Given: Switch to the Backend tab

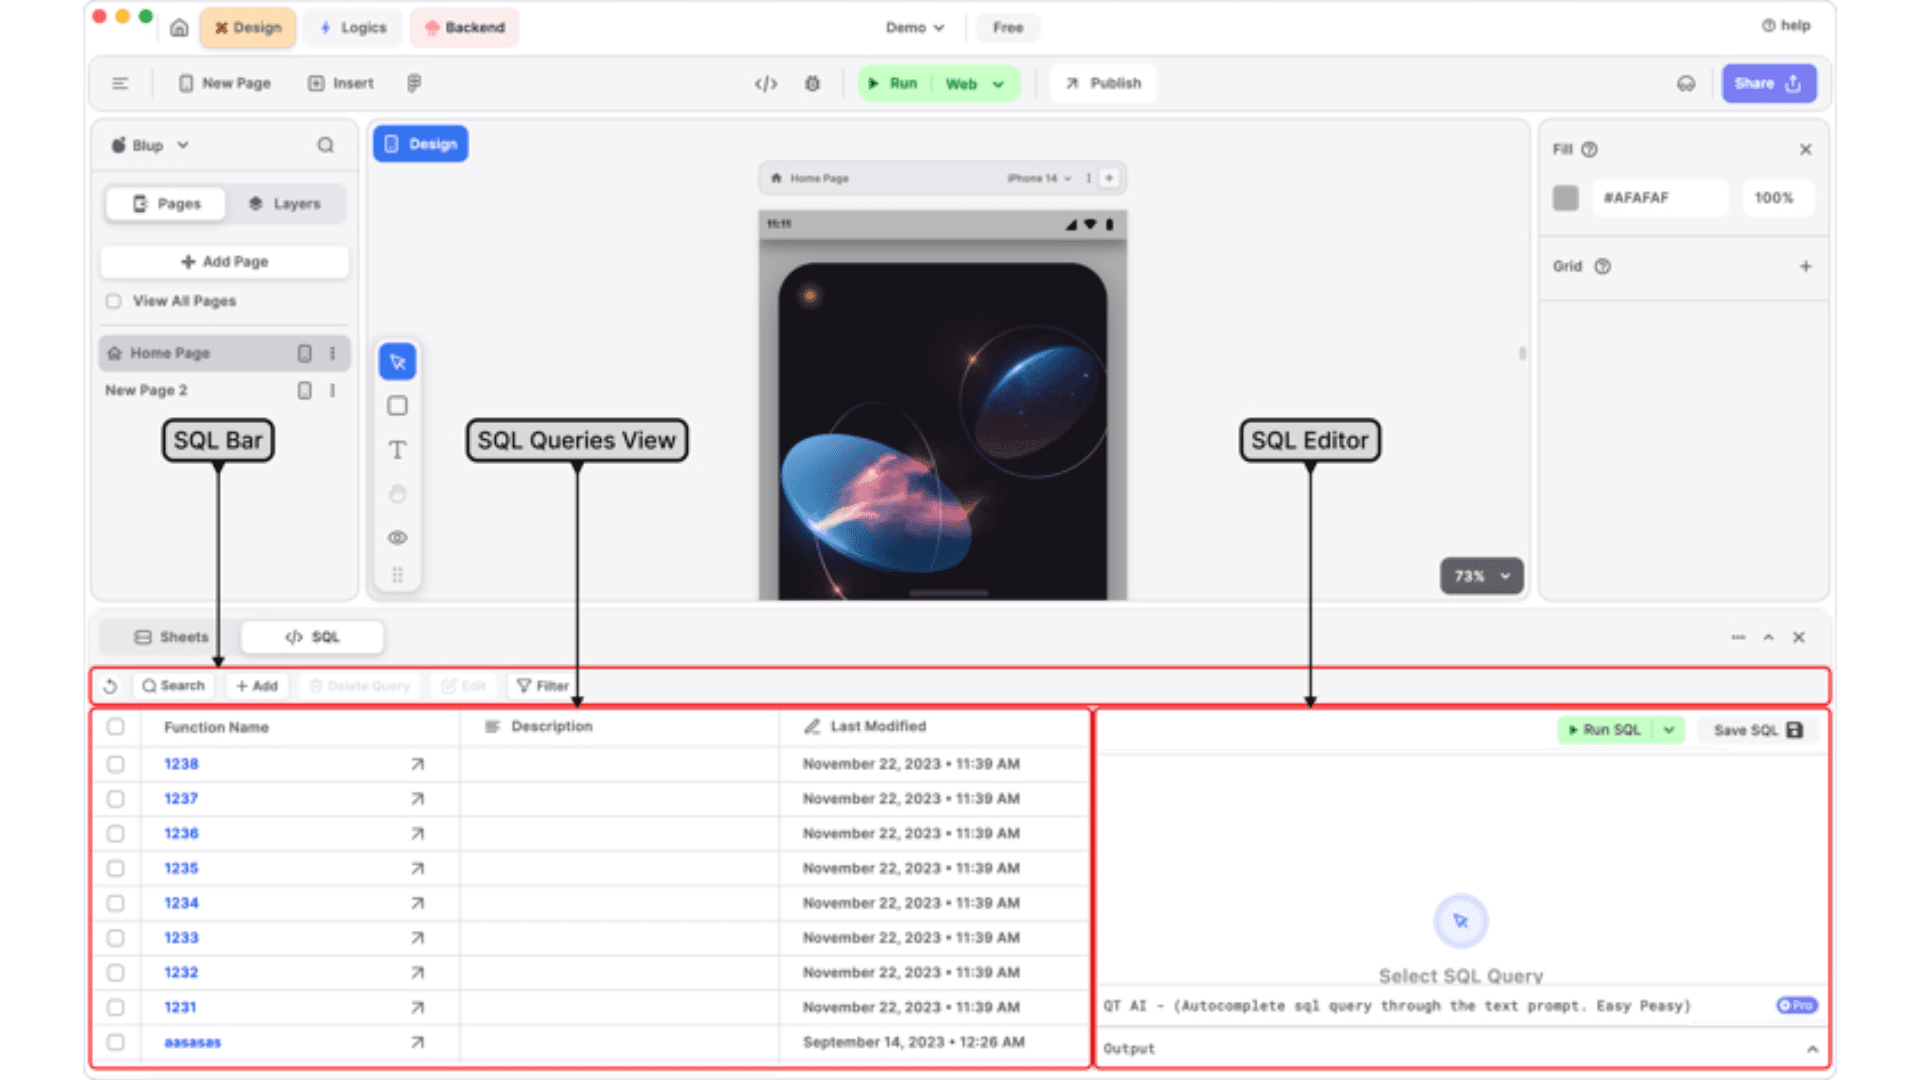Looking at the screenshot, I should pos(464,28).
